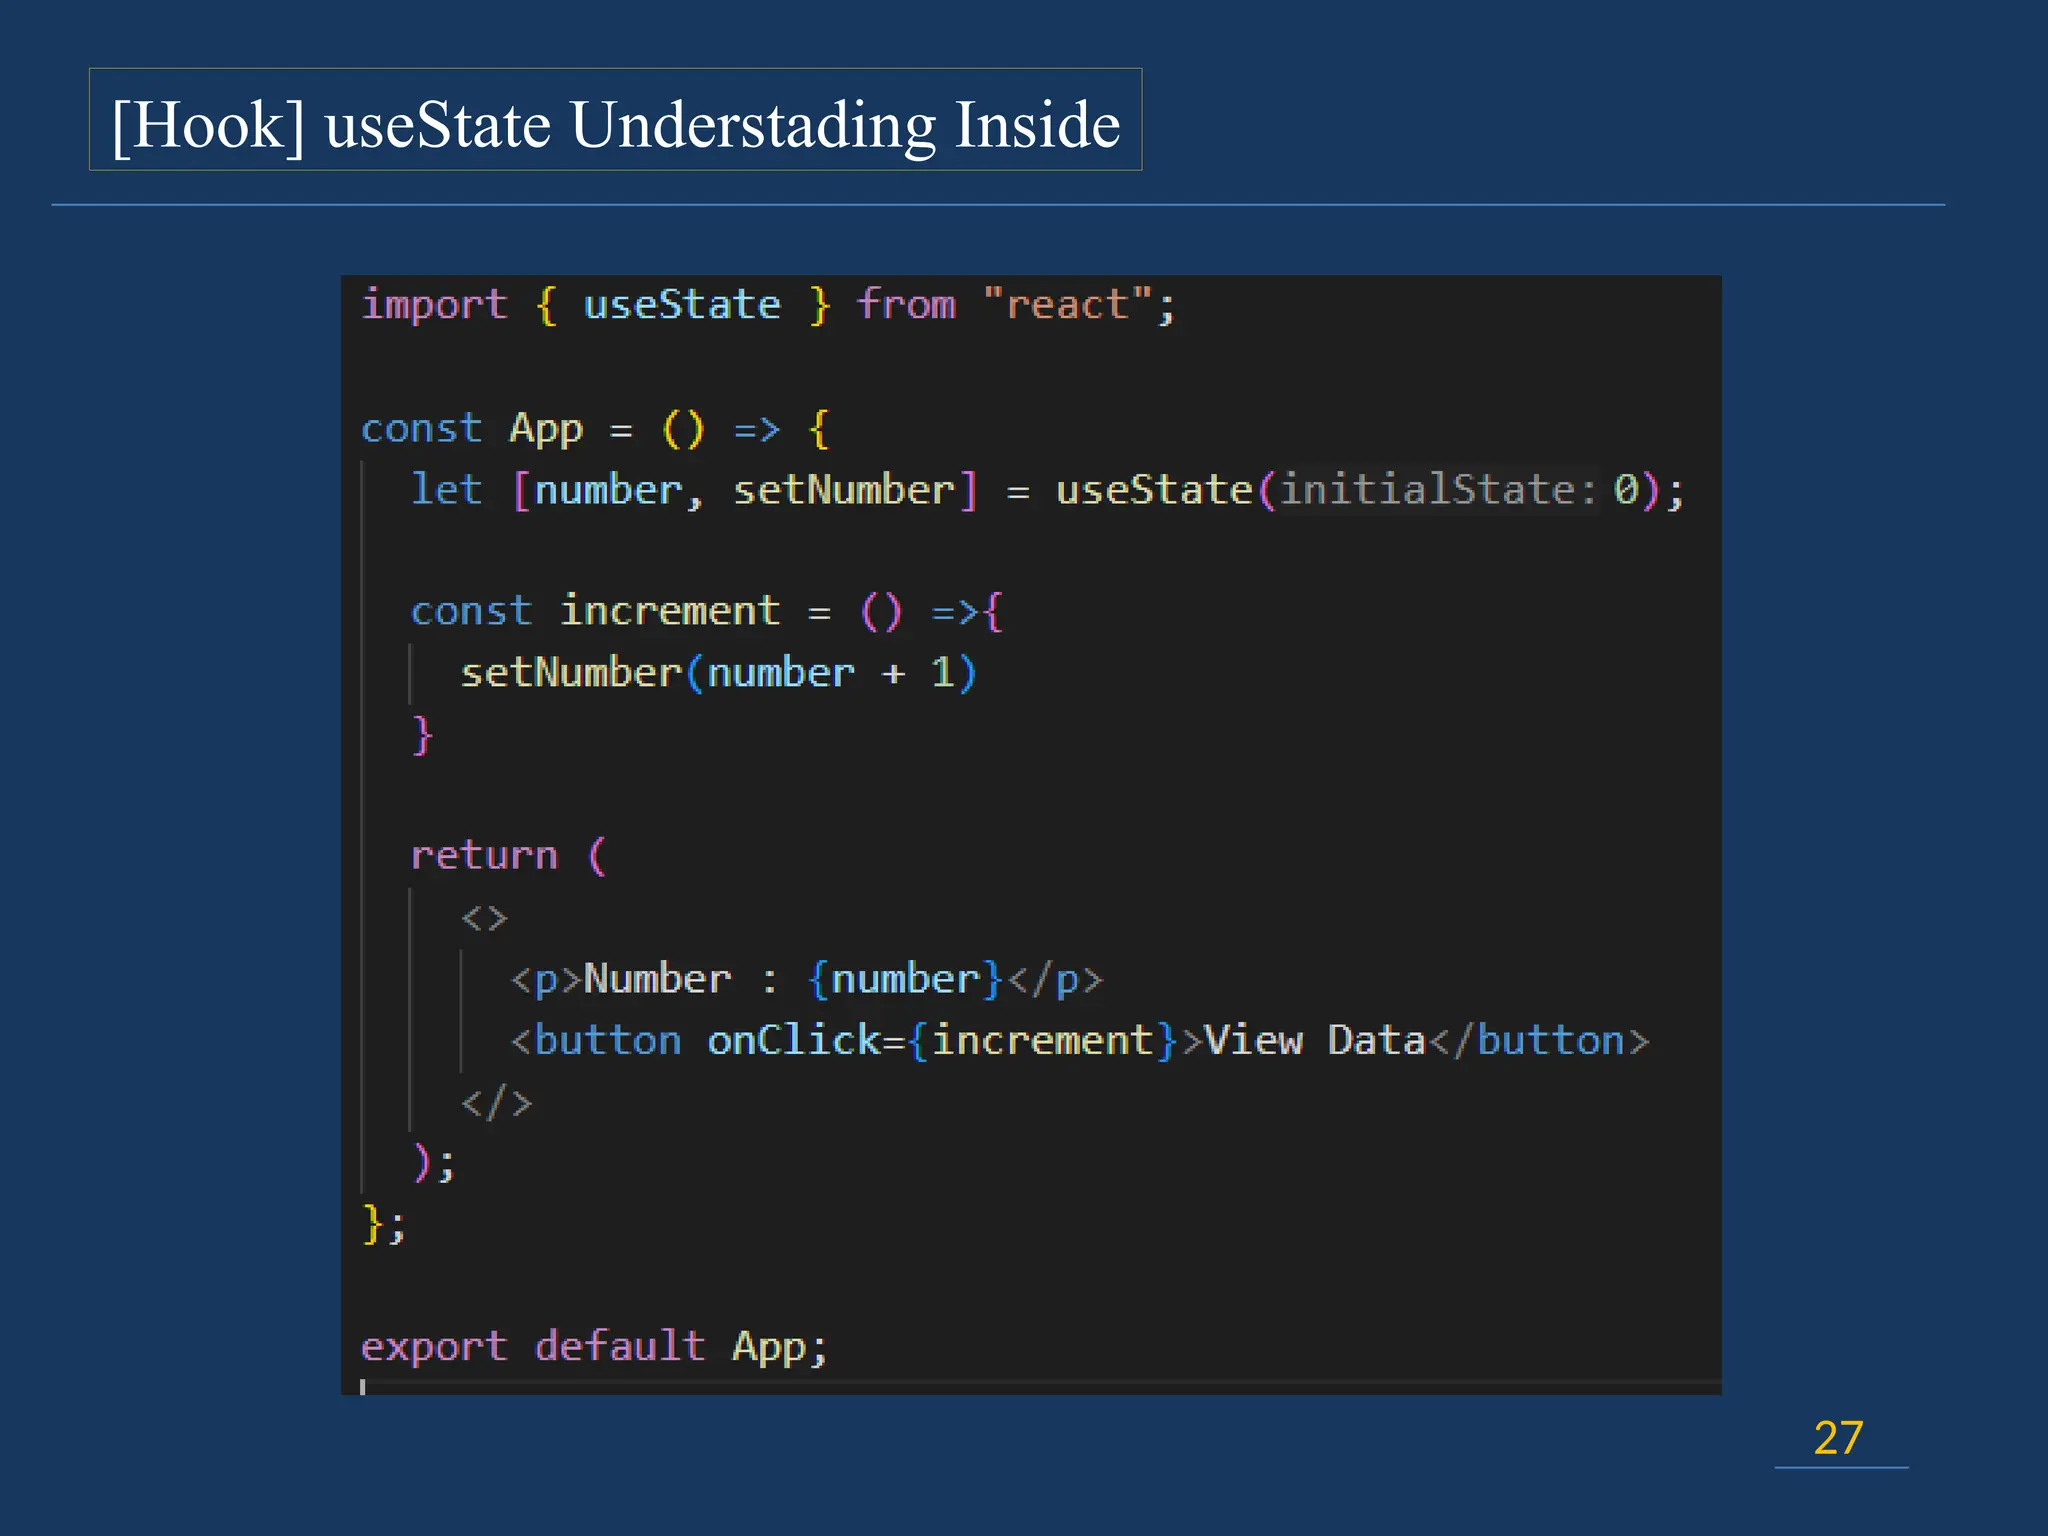Click the word import in code
The height and width of the screenshot is (1536, 2048).
[x=434, y=304]
